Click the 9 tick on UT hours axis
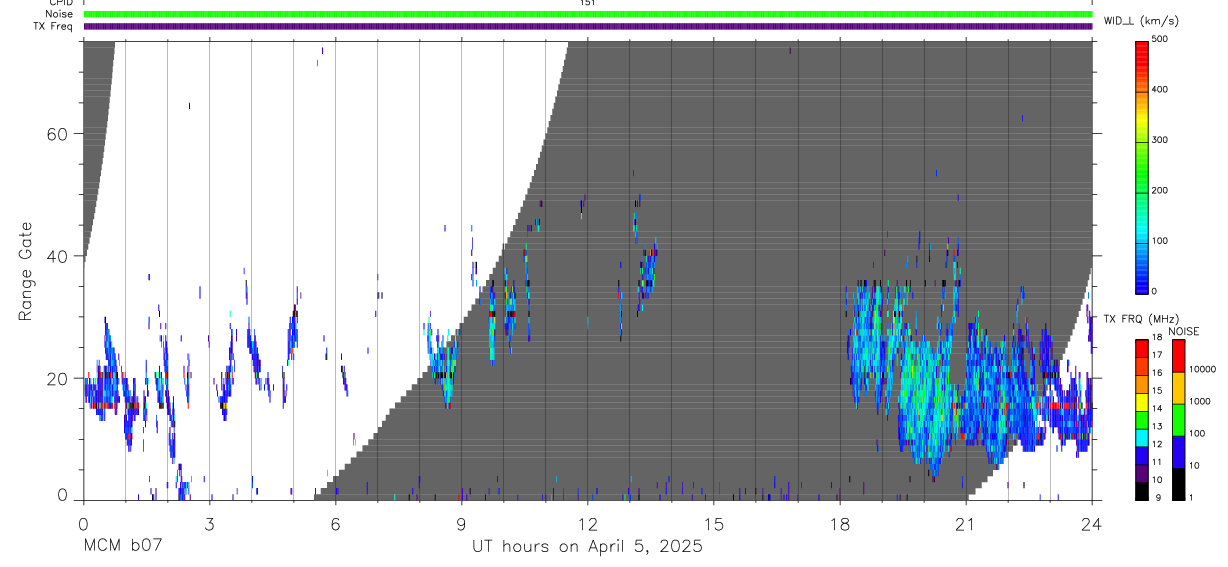The image size is (1228, 567). [461, 523]
